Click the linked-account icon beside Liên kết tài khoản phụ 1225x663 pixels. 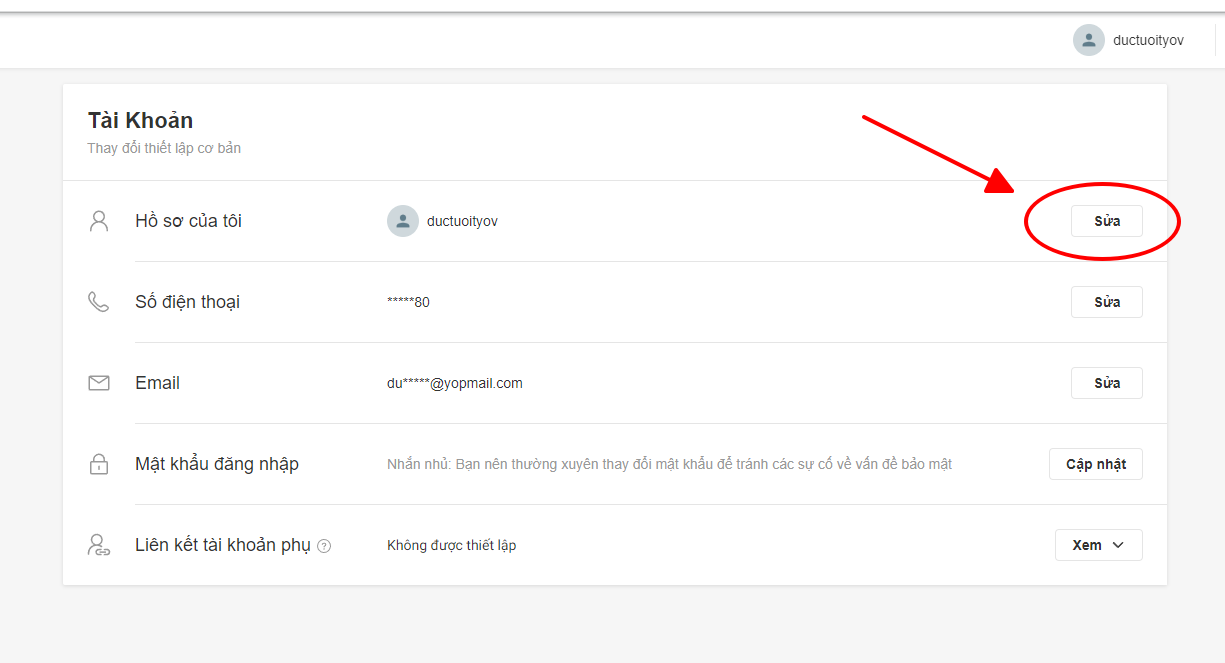click(99, 545)
